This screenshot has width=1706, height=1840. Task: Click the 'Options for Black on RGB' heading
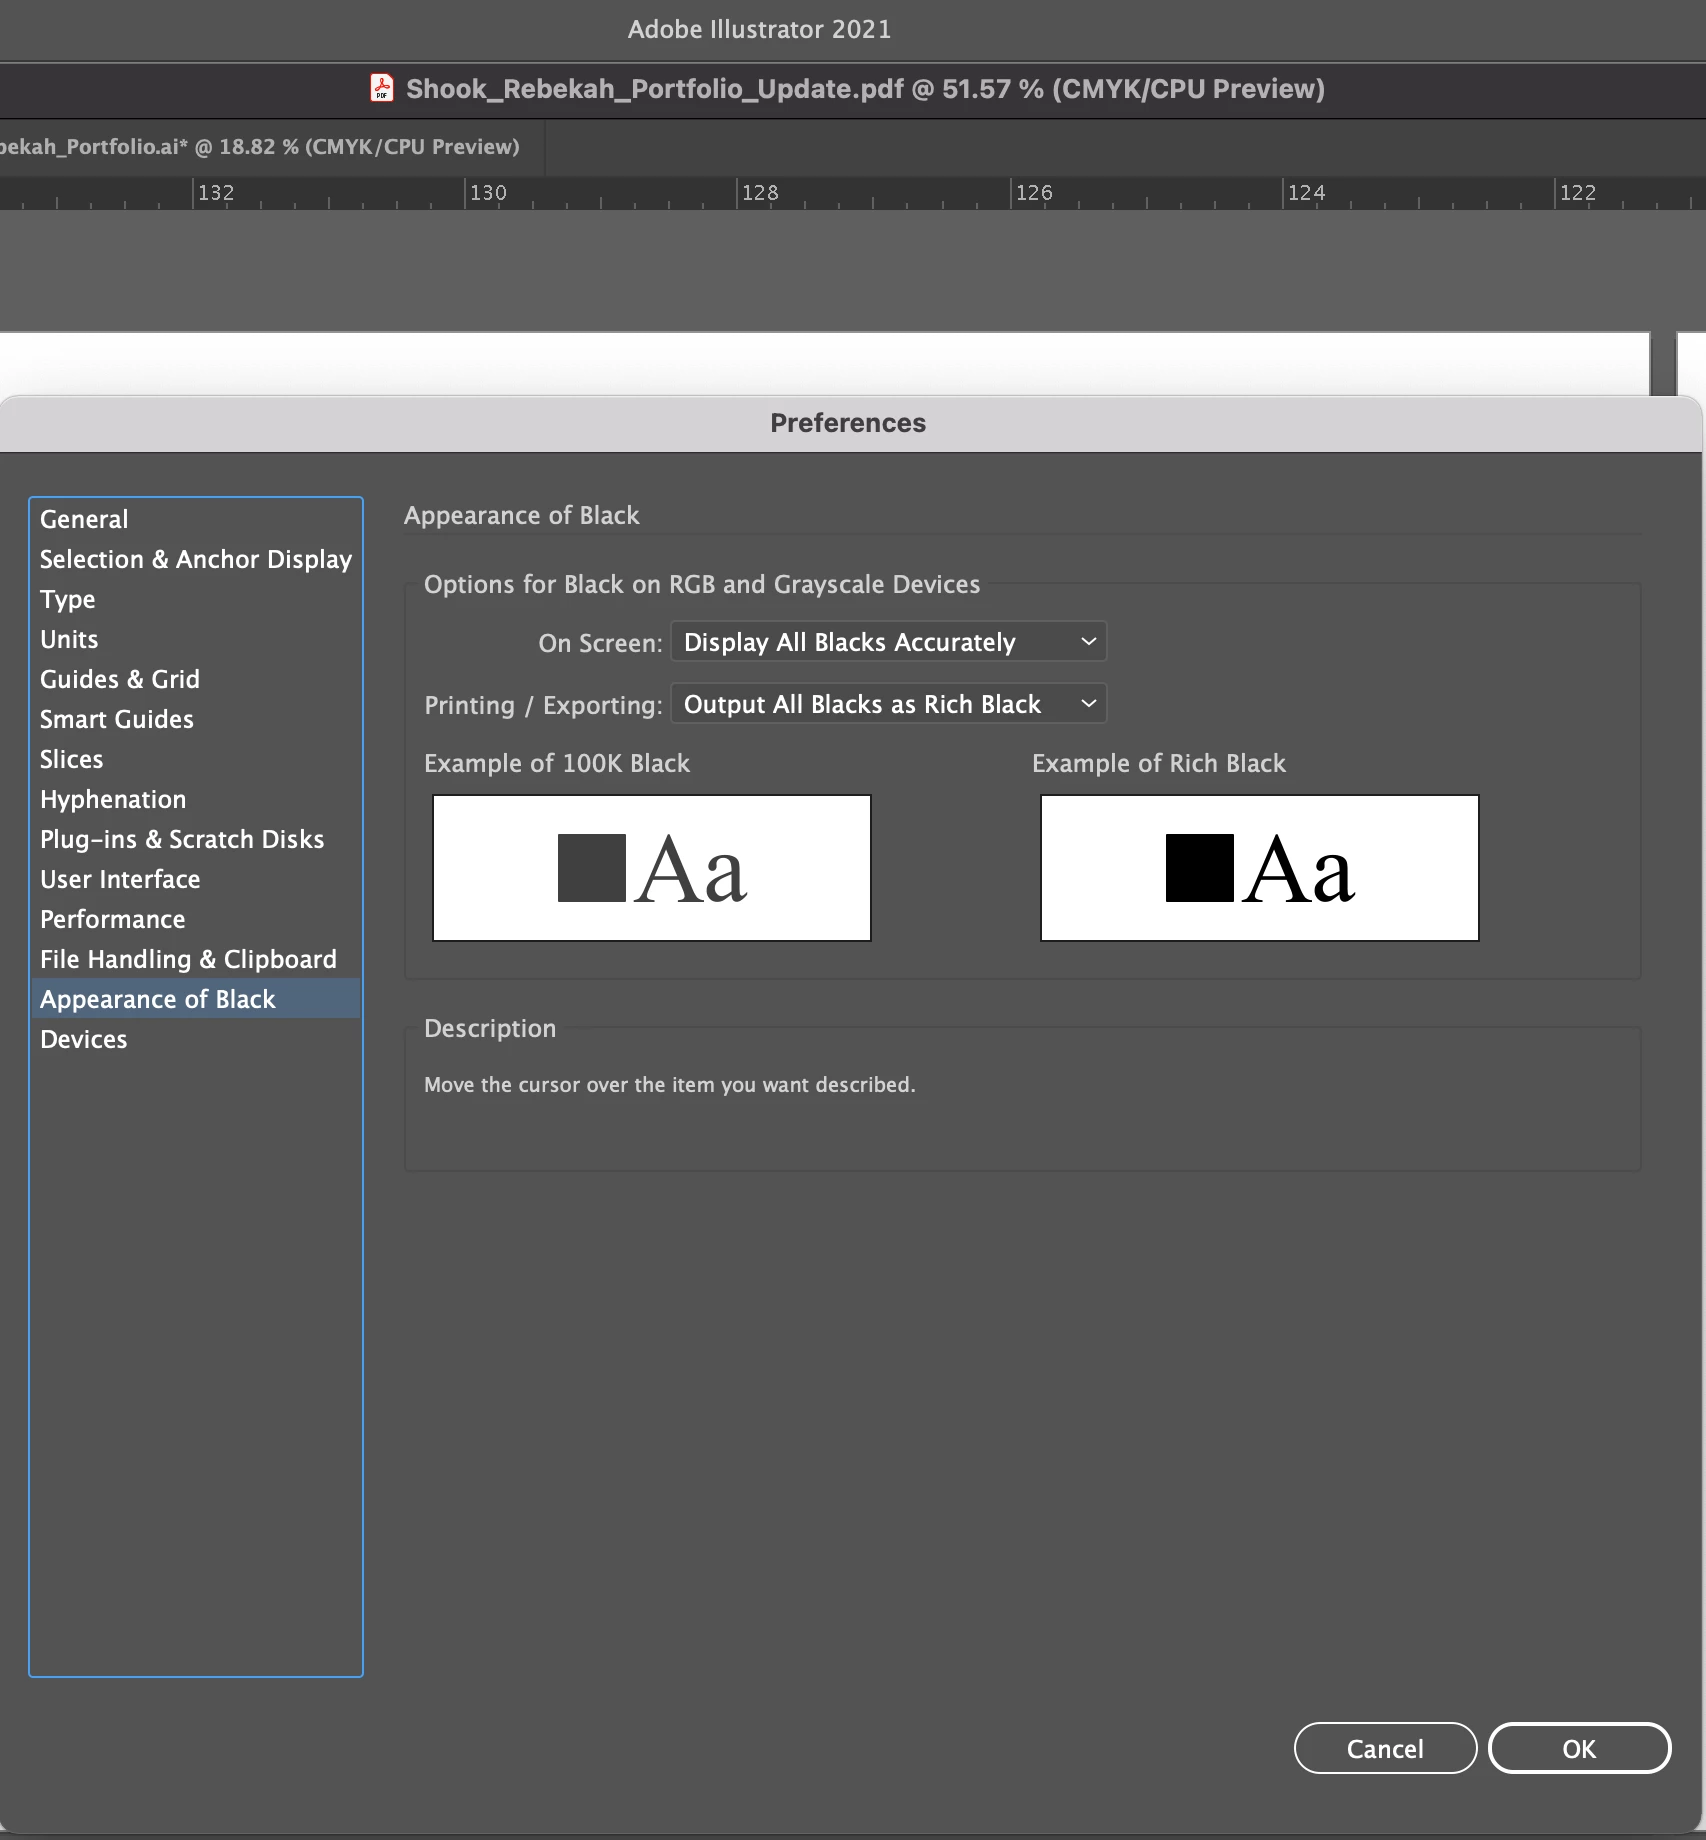pos(702,584)
